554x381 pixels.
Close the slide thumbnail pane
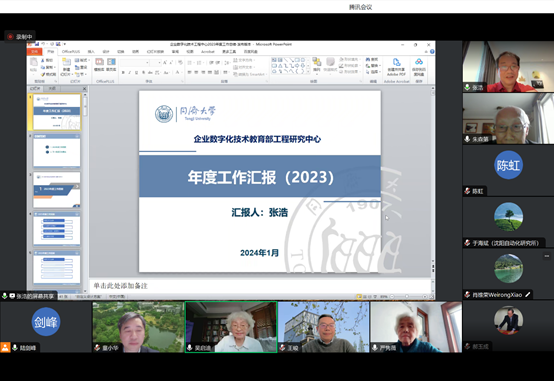click(84, 88)
